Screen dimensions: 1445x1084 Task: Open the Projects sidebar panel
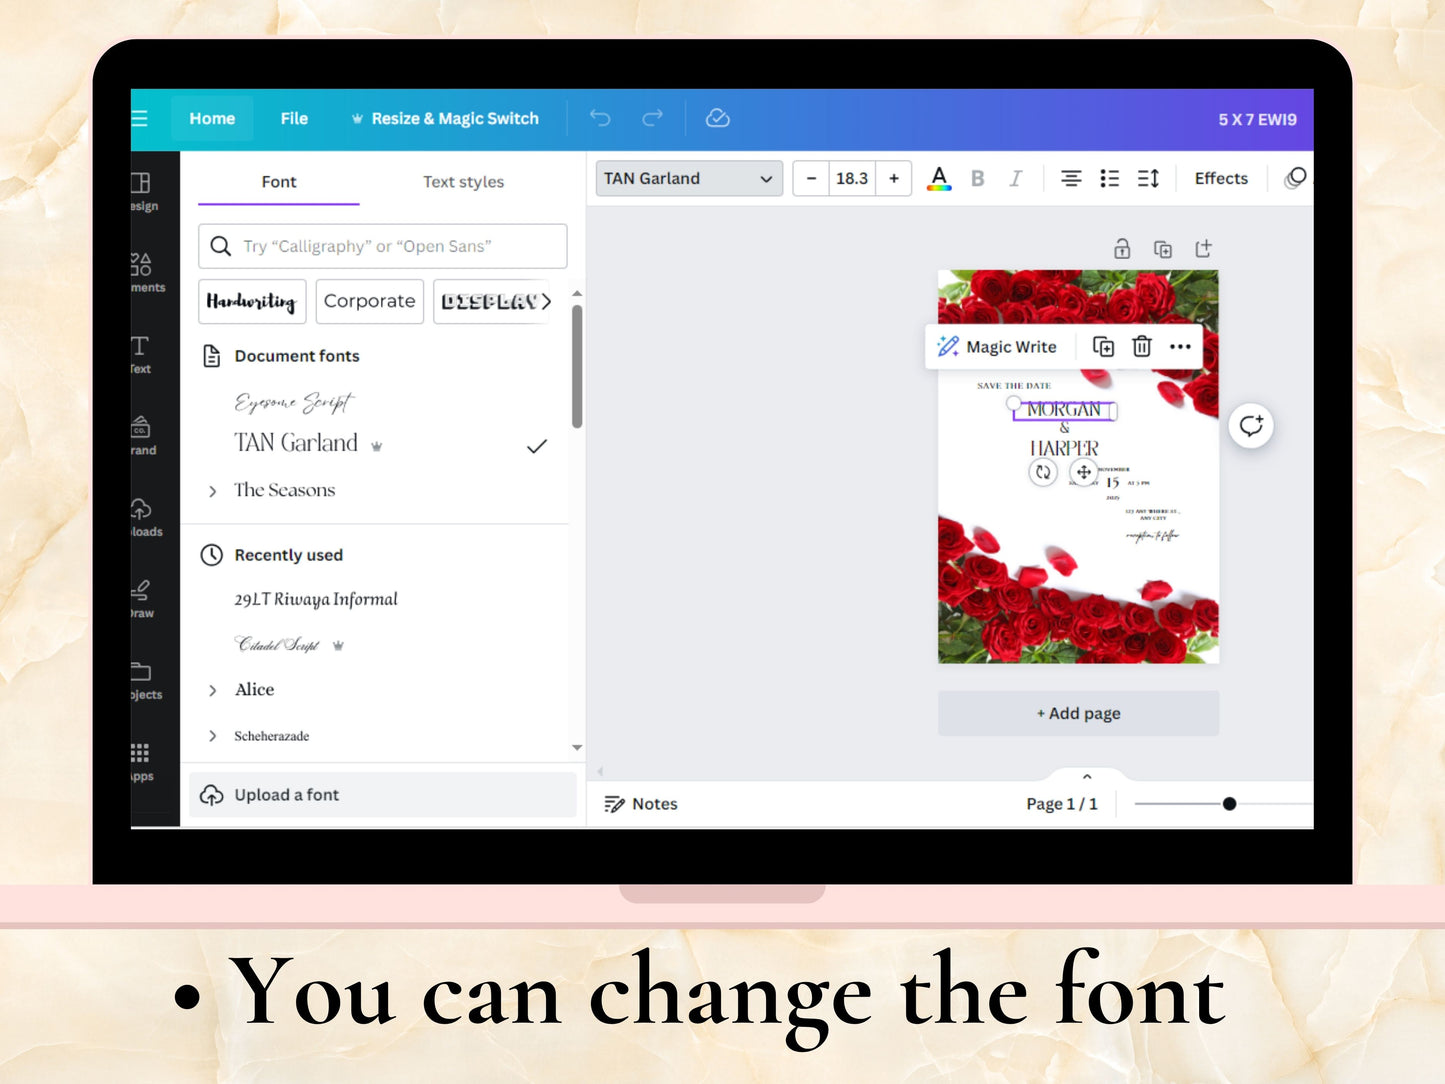pyautogui.click(x=144, y=680)
